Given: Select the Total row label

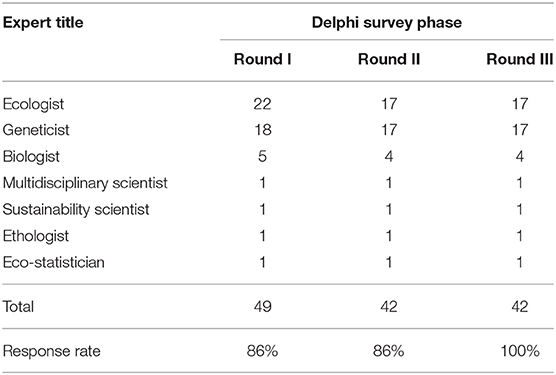Looking at the screenshot, I should point(18,307).
